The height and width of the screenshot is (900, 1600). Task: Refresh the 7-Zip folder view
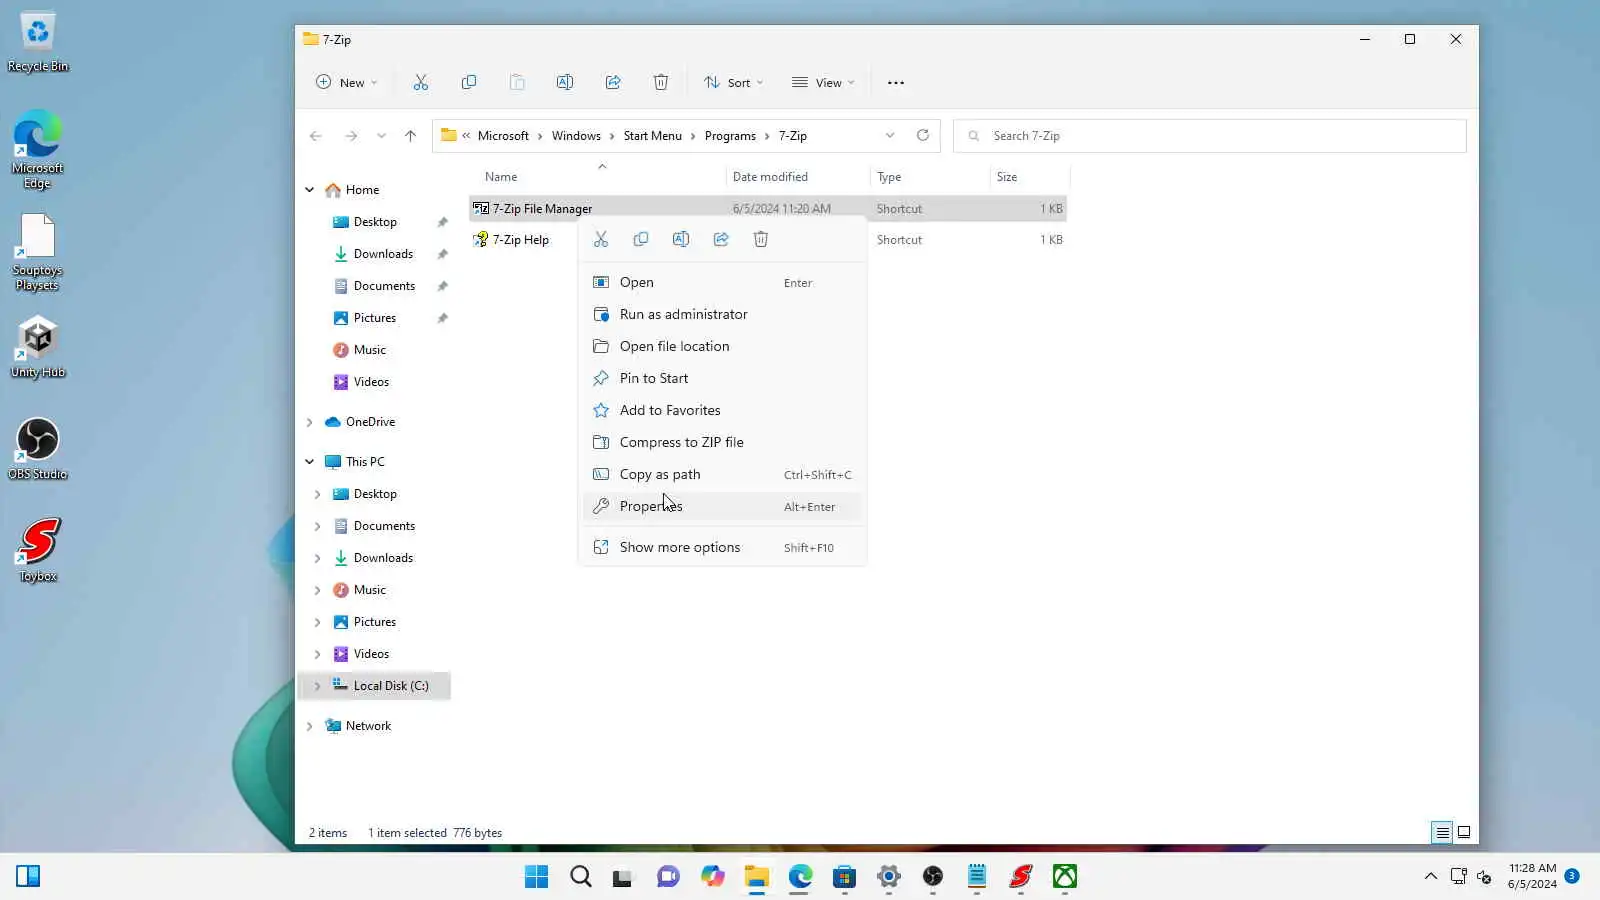click(923, 136)
